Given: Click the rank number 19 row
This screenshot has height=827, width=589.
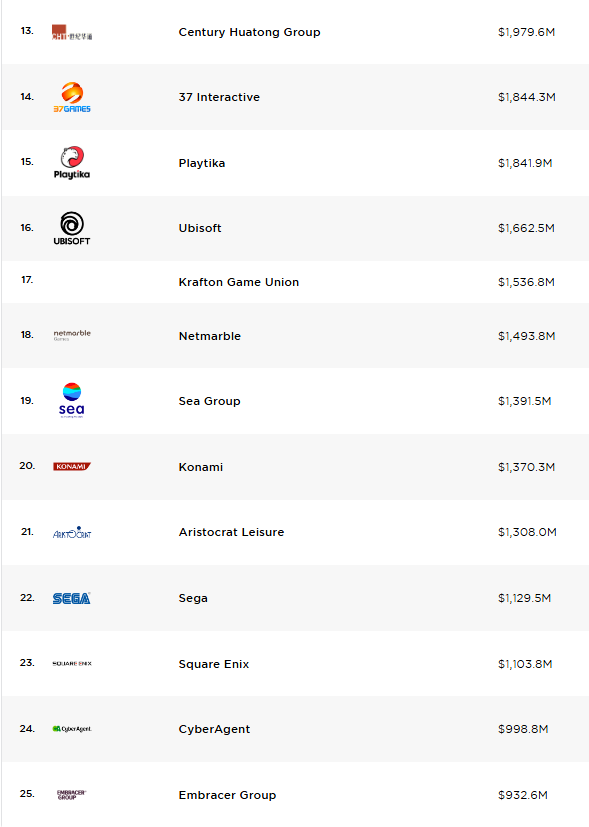Looking at the screenshot, I should tap(295, 401).
